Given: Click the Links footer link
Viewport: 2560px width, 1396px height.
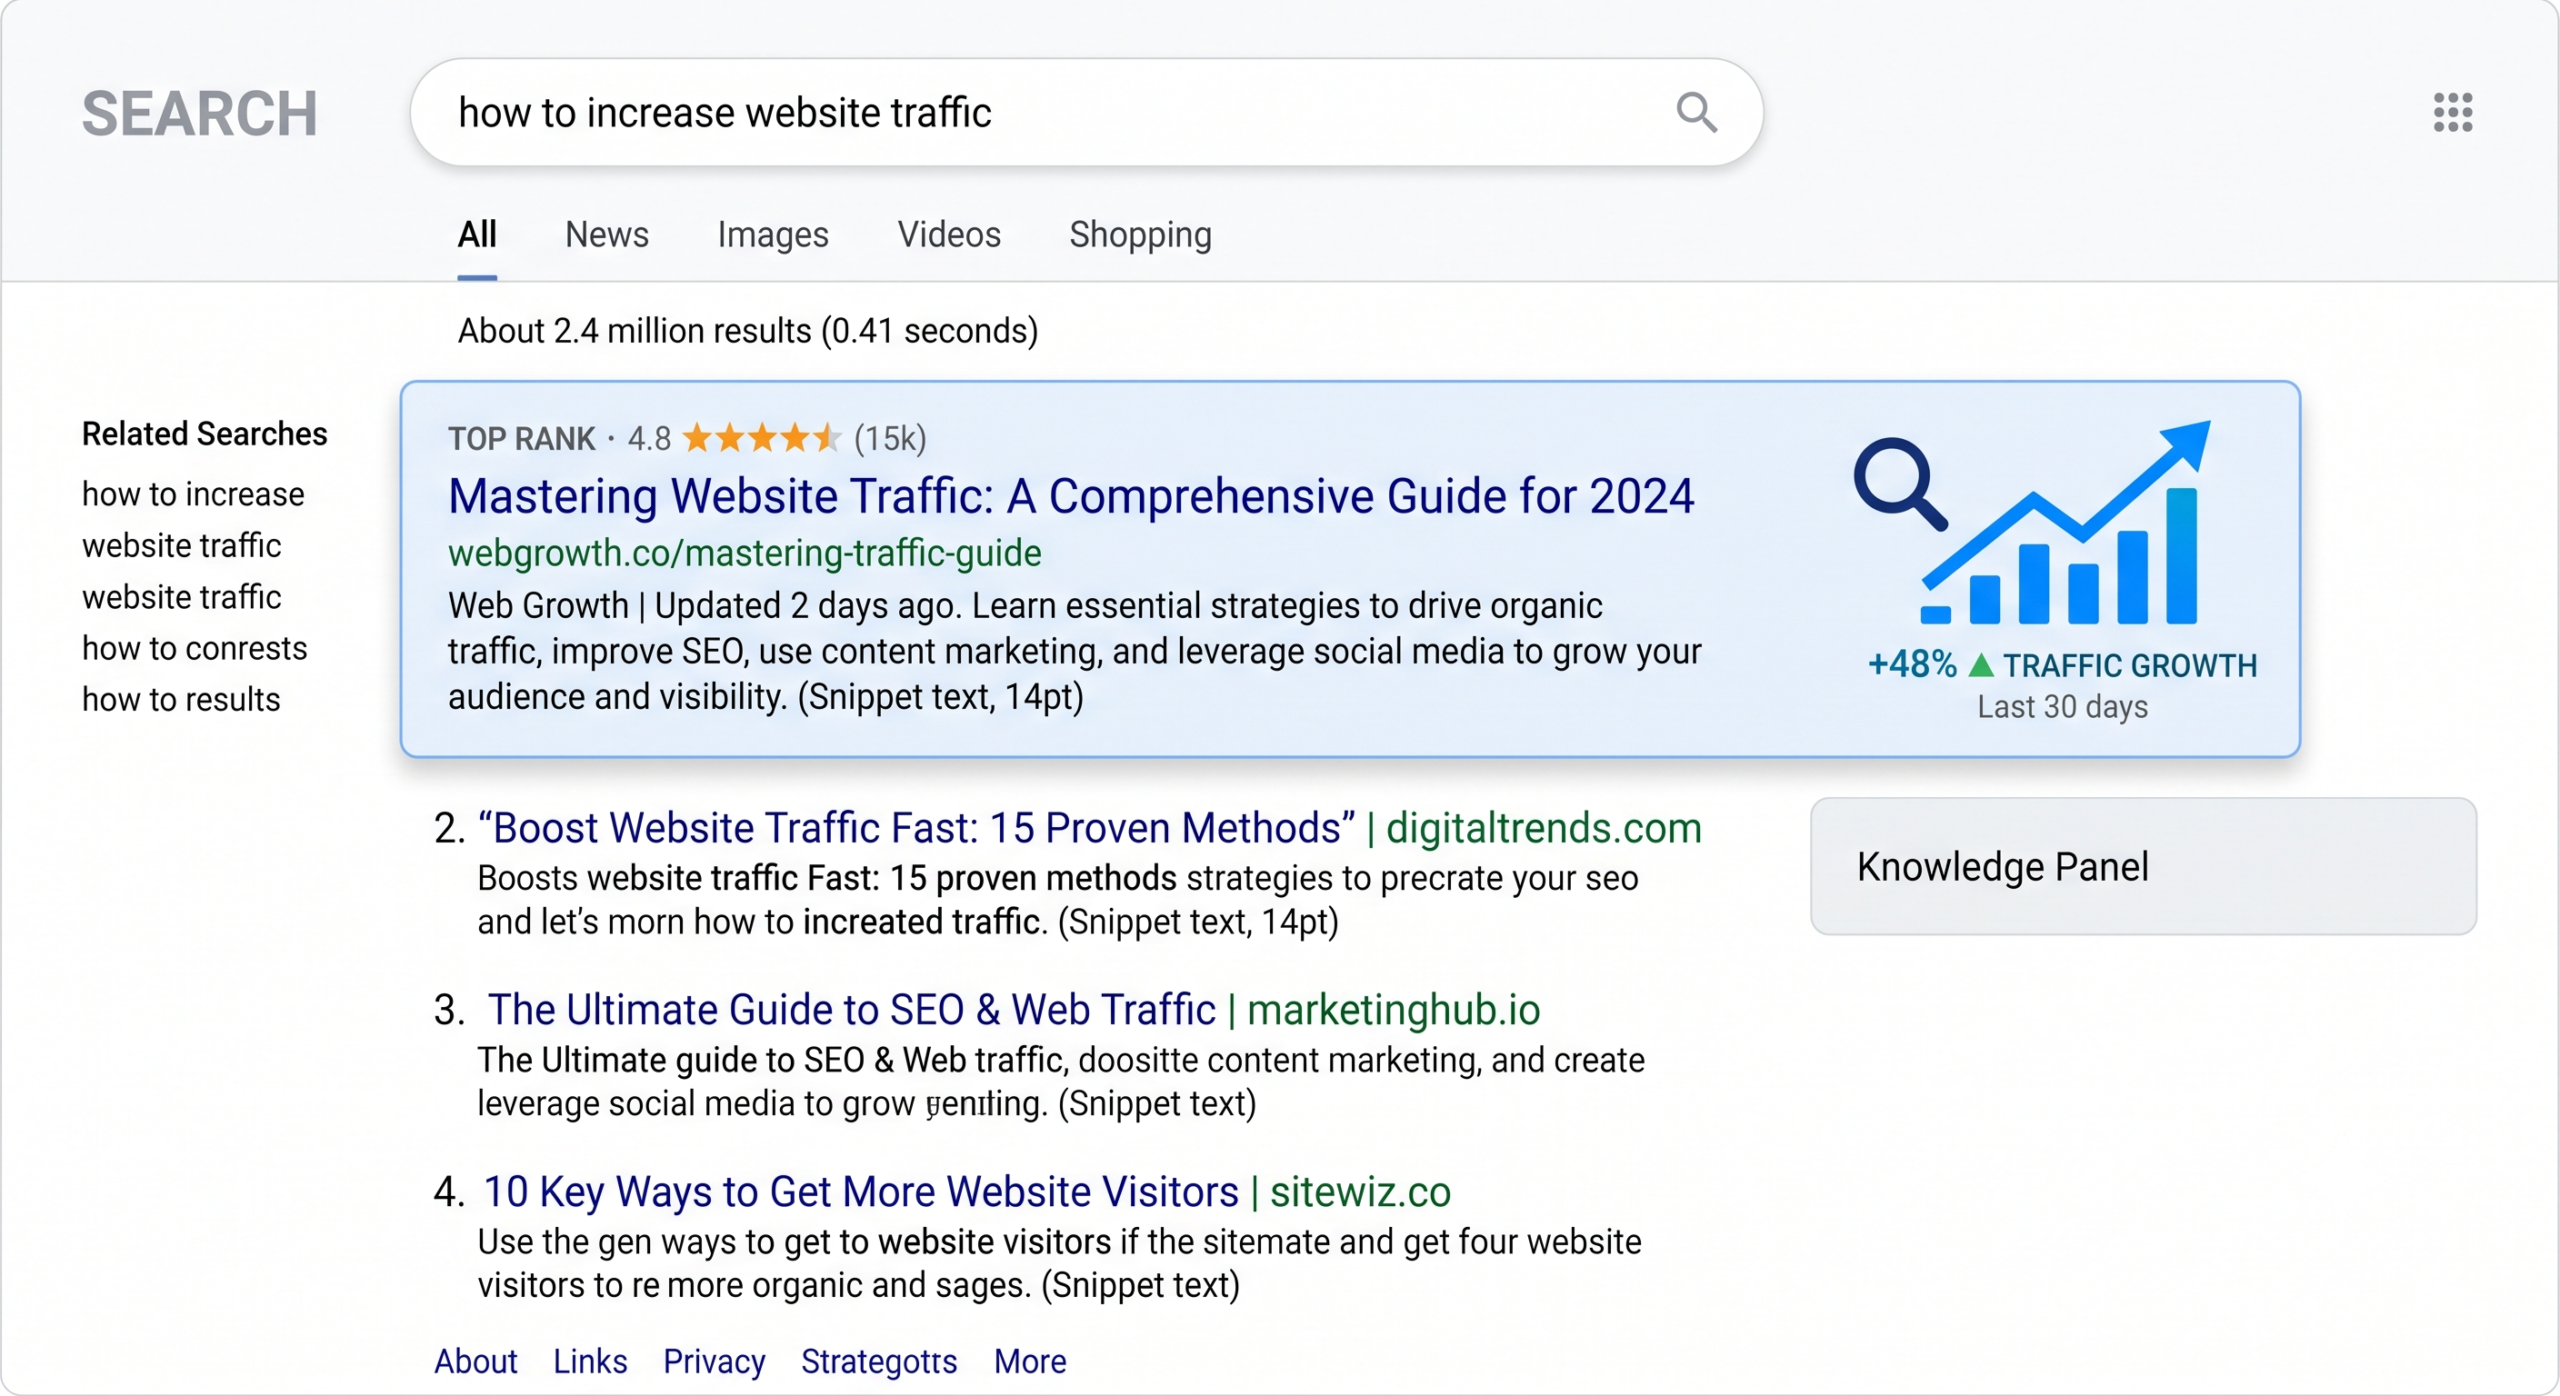Looking at the screenshot, I should [x=590, y=1361].
